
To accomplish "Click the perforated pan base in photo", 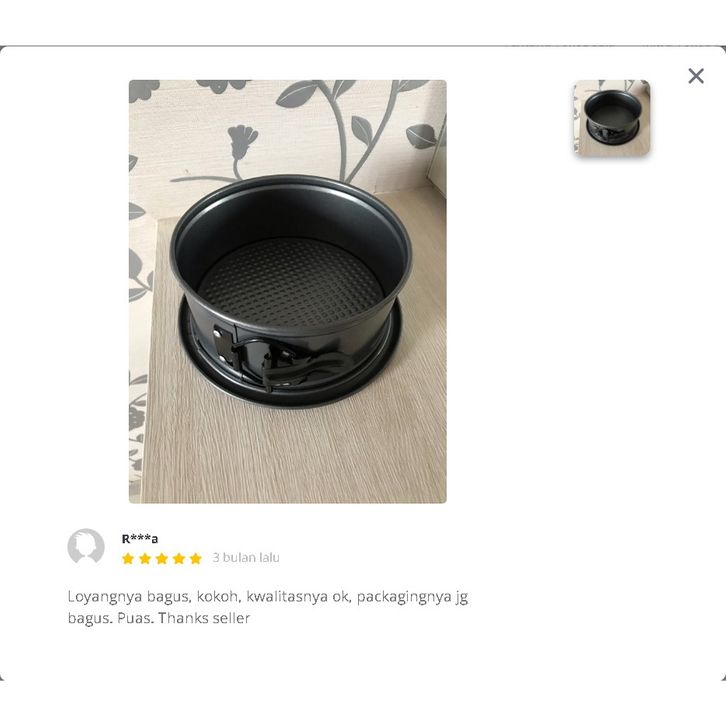I will click(291, 281).
